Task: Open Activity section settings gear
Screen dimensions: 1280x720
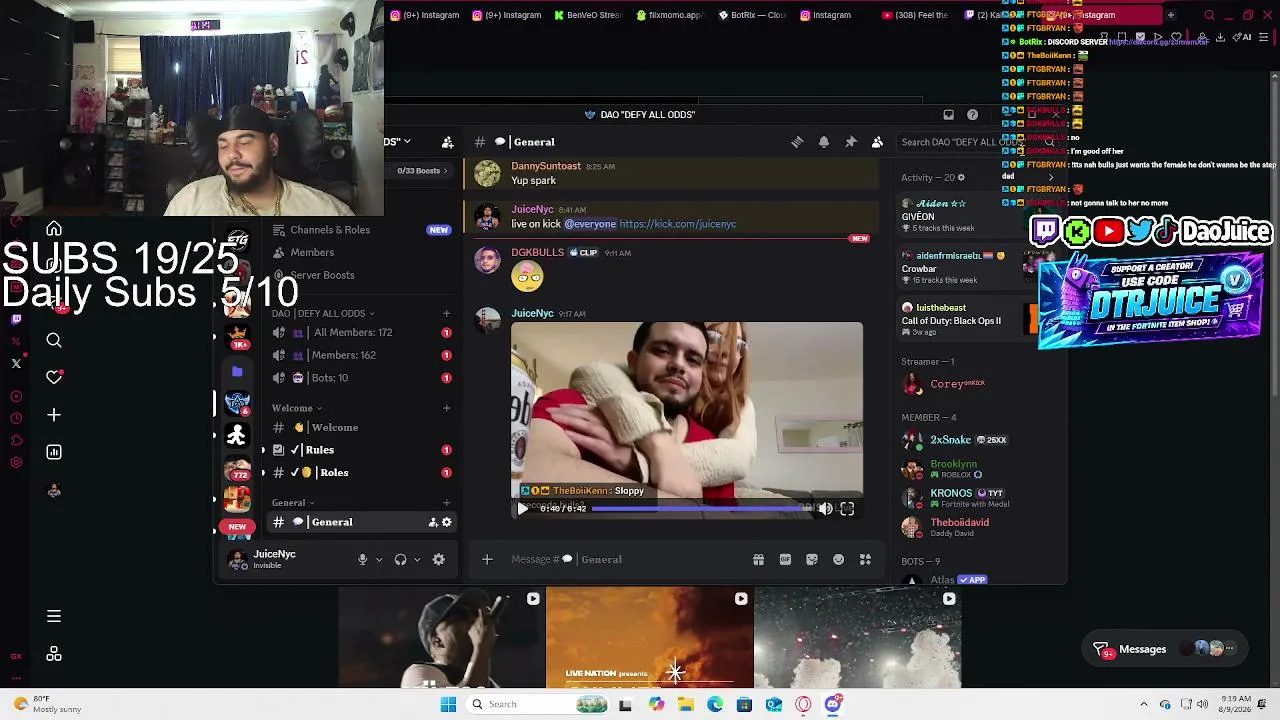Action: tap(961, 178)
